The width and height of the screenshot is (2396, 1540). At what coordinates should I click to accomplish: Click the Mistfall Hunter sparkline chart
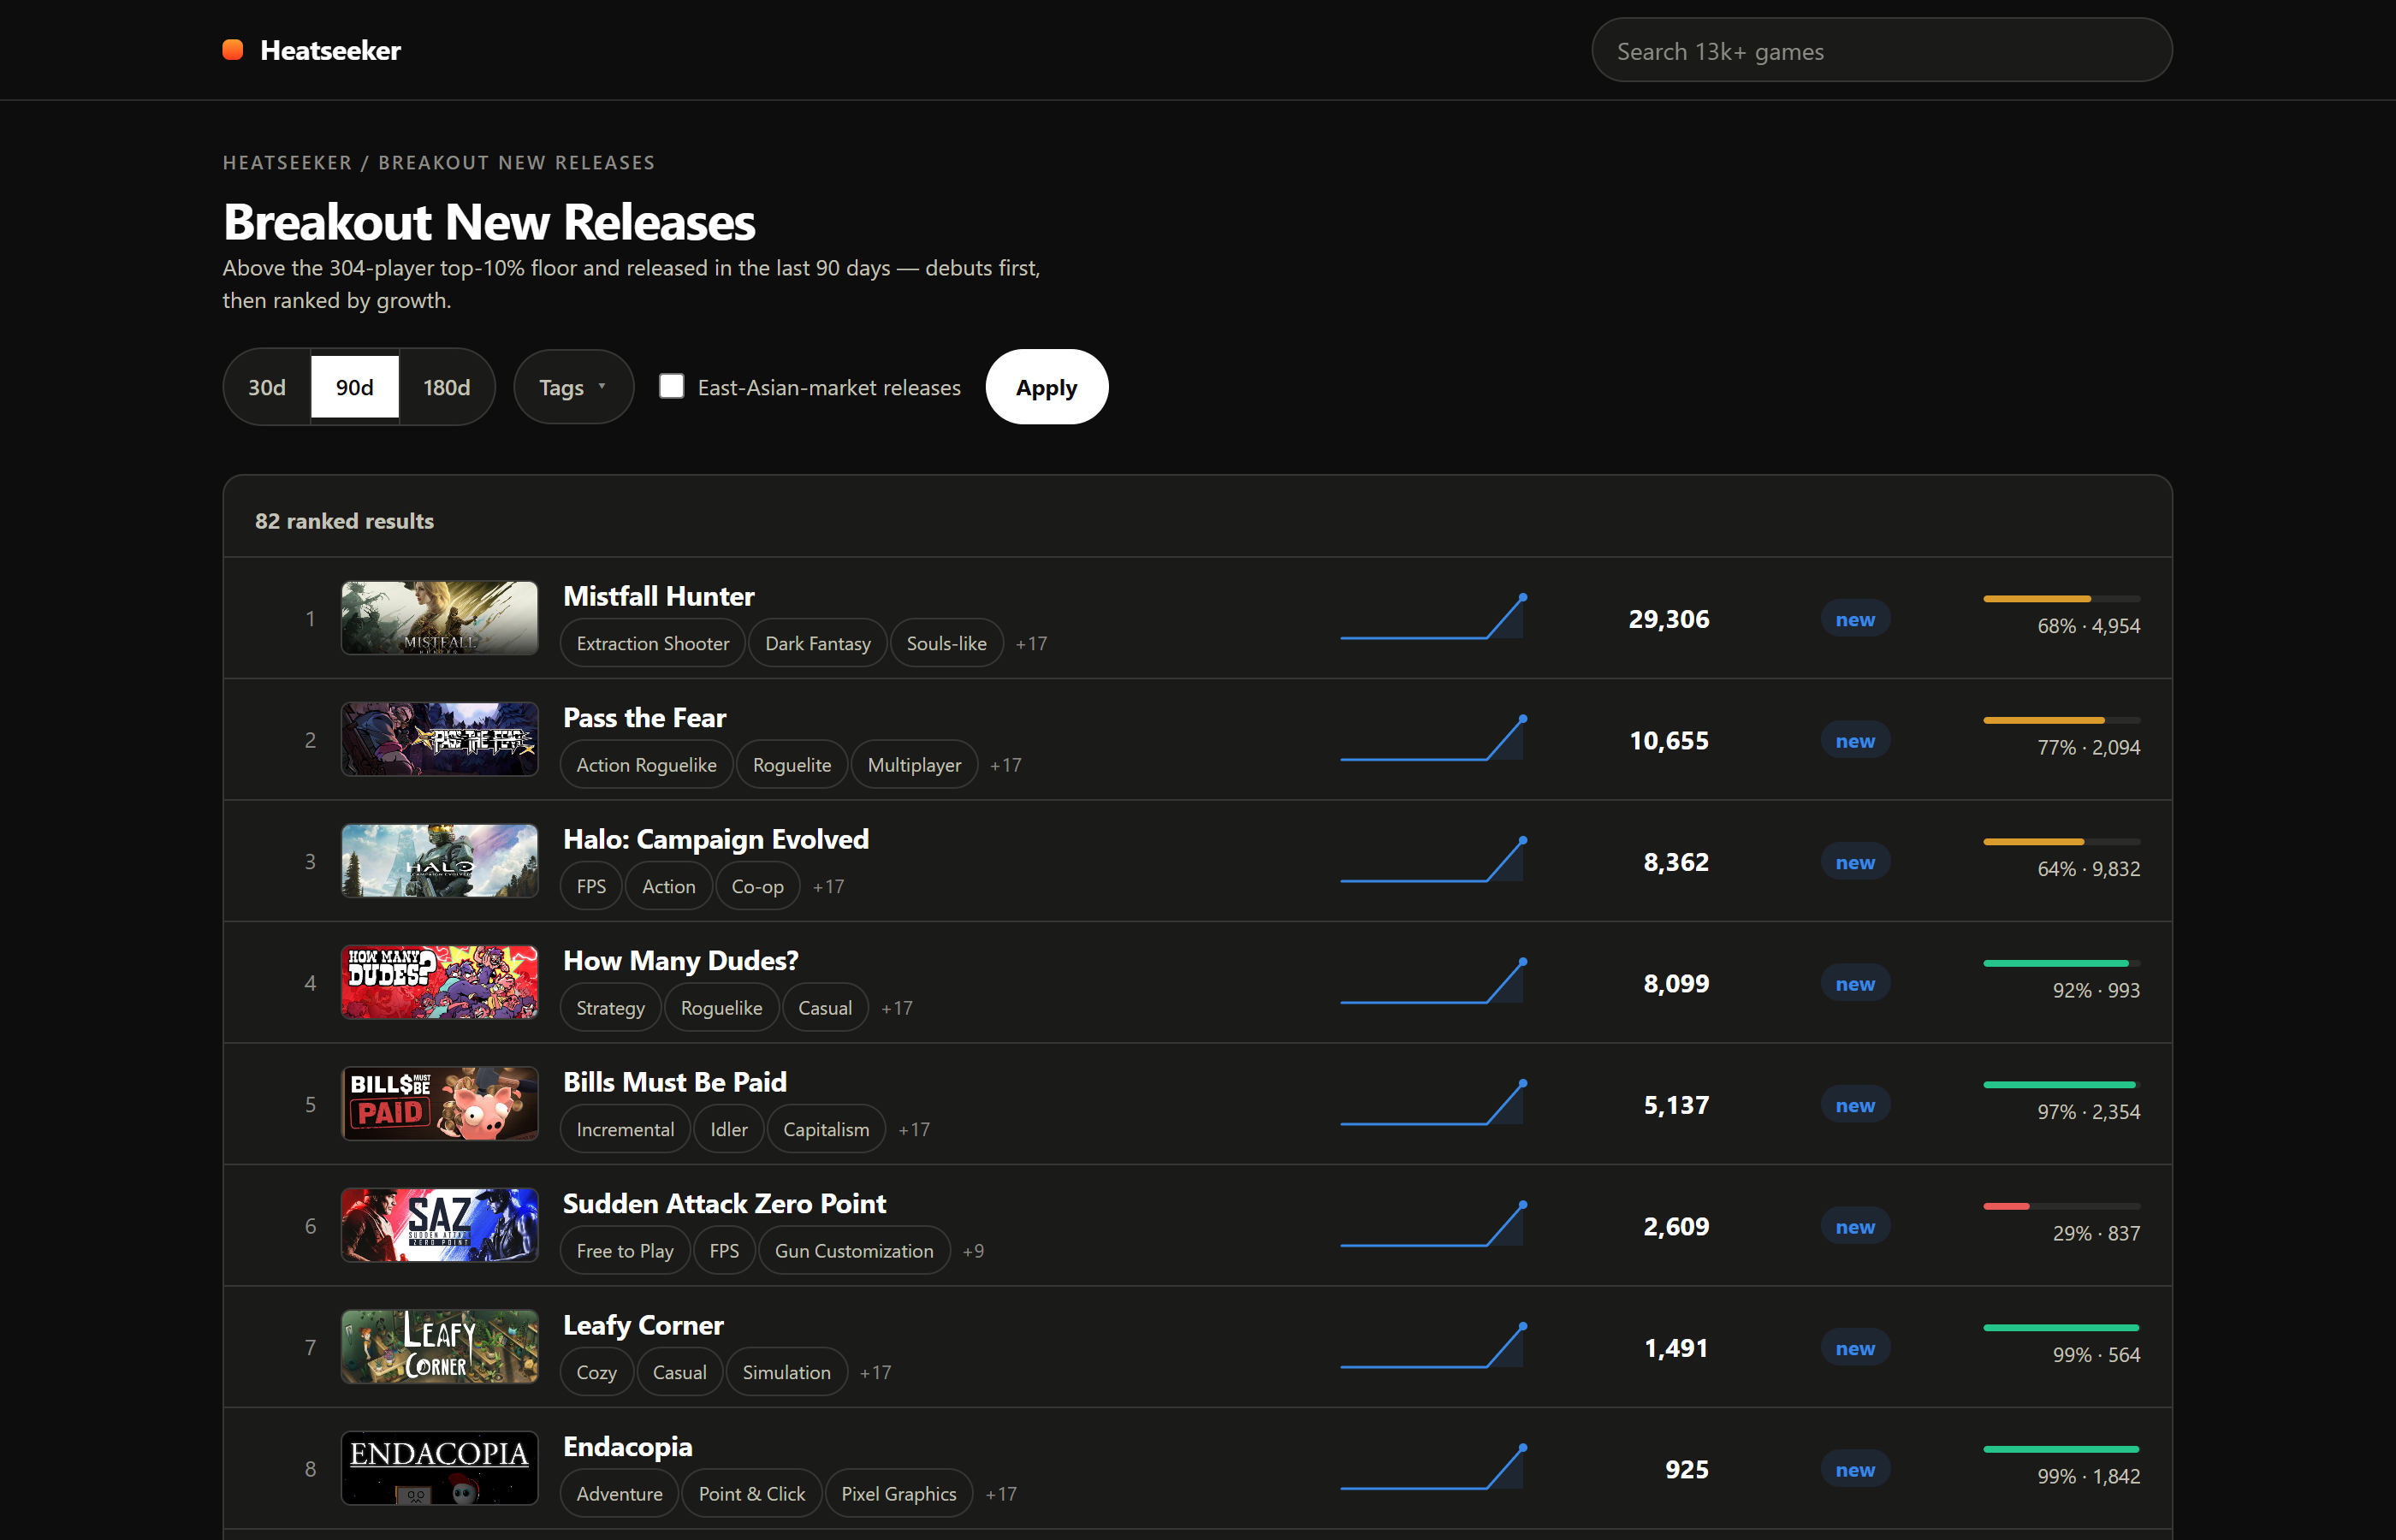[x=1433, y=617]
